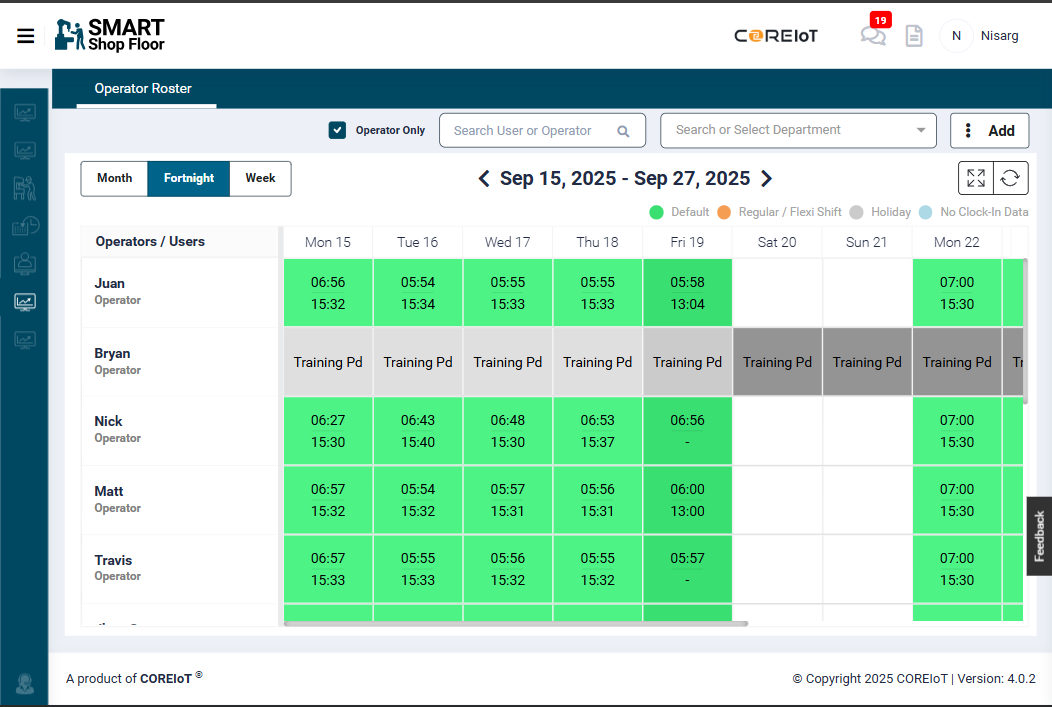Go to the next fortnight

pyautogui.click(x=767, y=179)
